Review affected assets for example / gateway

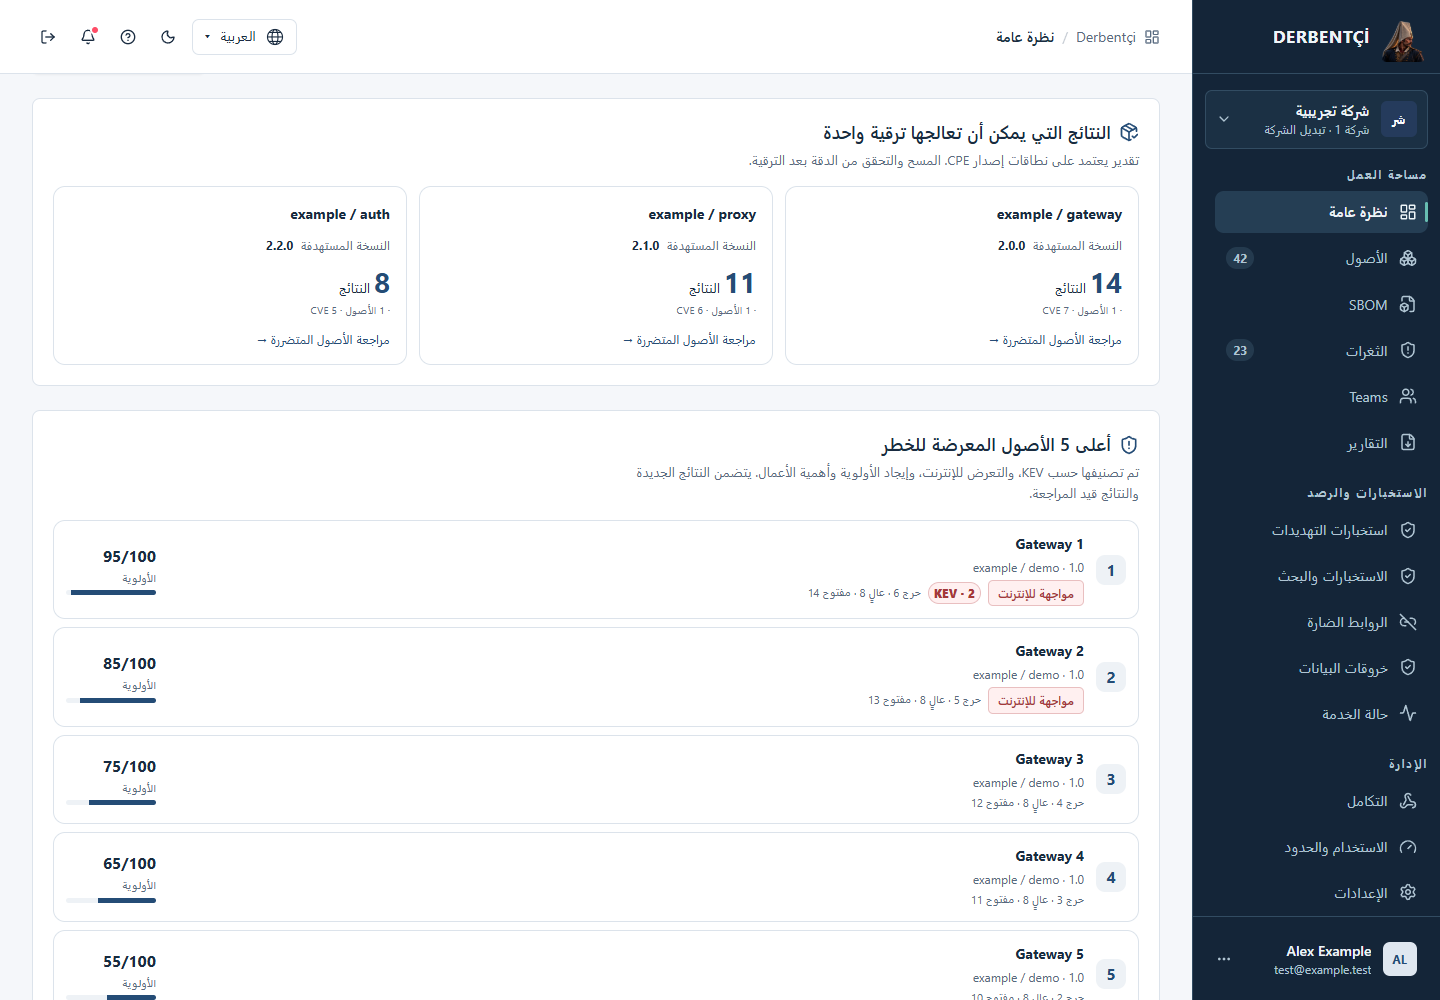click(1055, 340)
